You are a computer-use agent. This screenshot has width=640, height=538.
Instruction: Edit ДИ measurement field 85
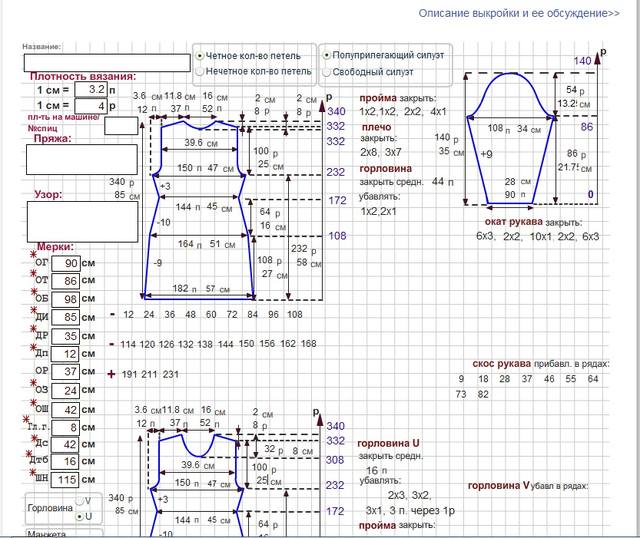click(x=66, y=317)
